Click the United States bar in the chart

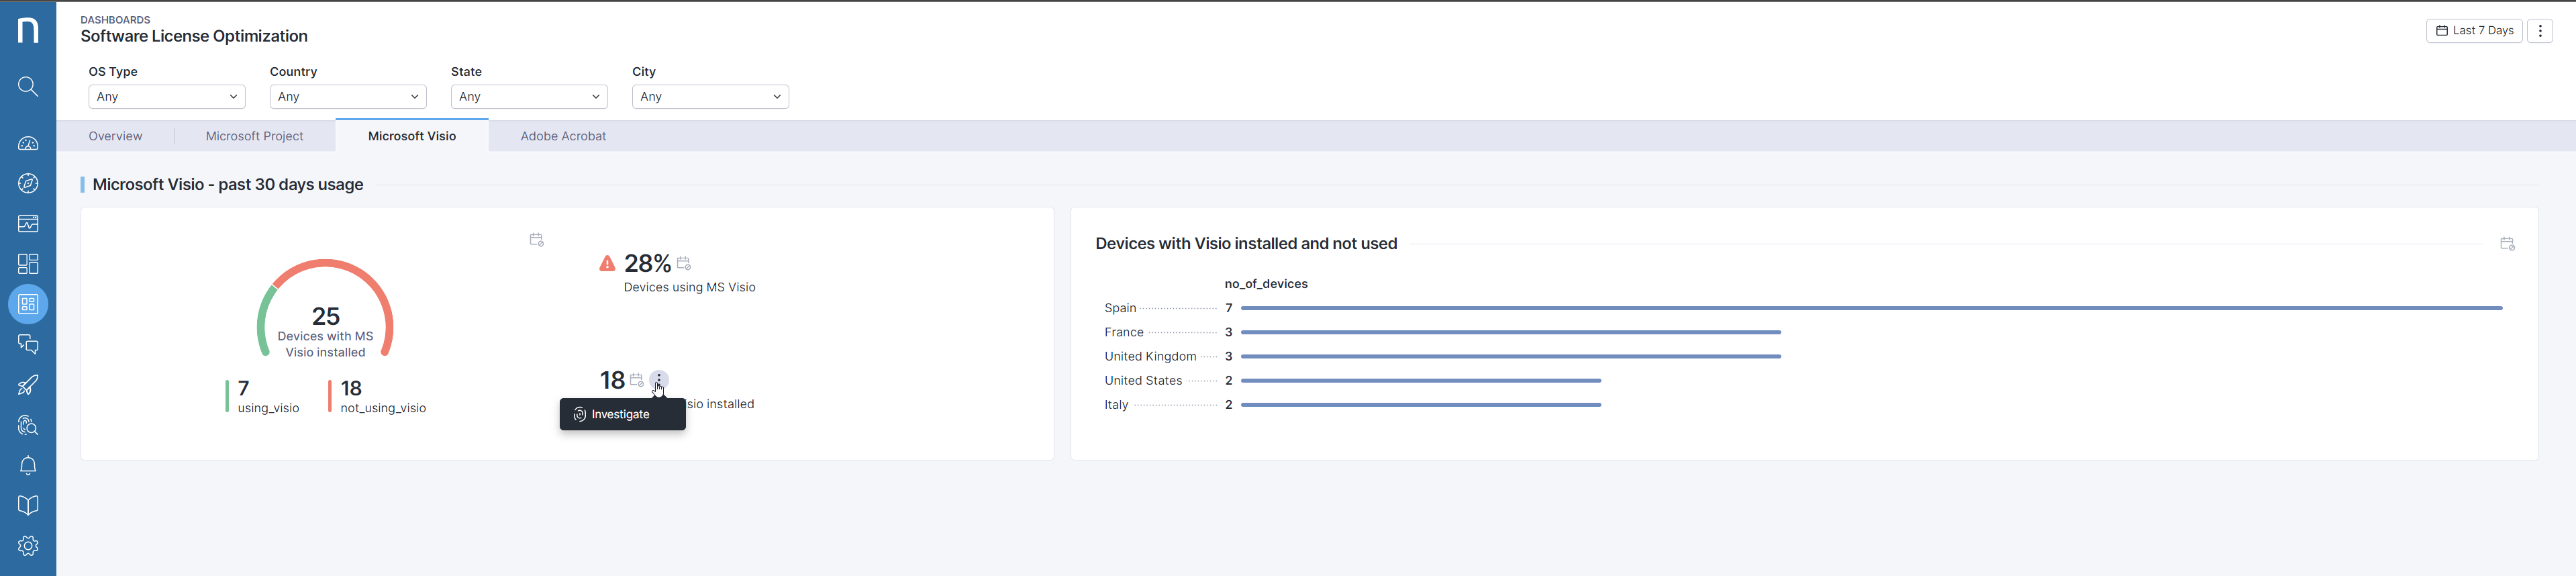point(1421,381)
